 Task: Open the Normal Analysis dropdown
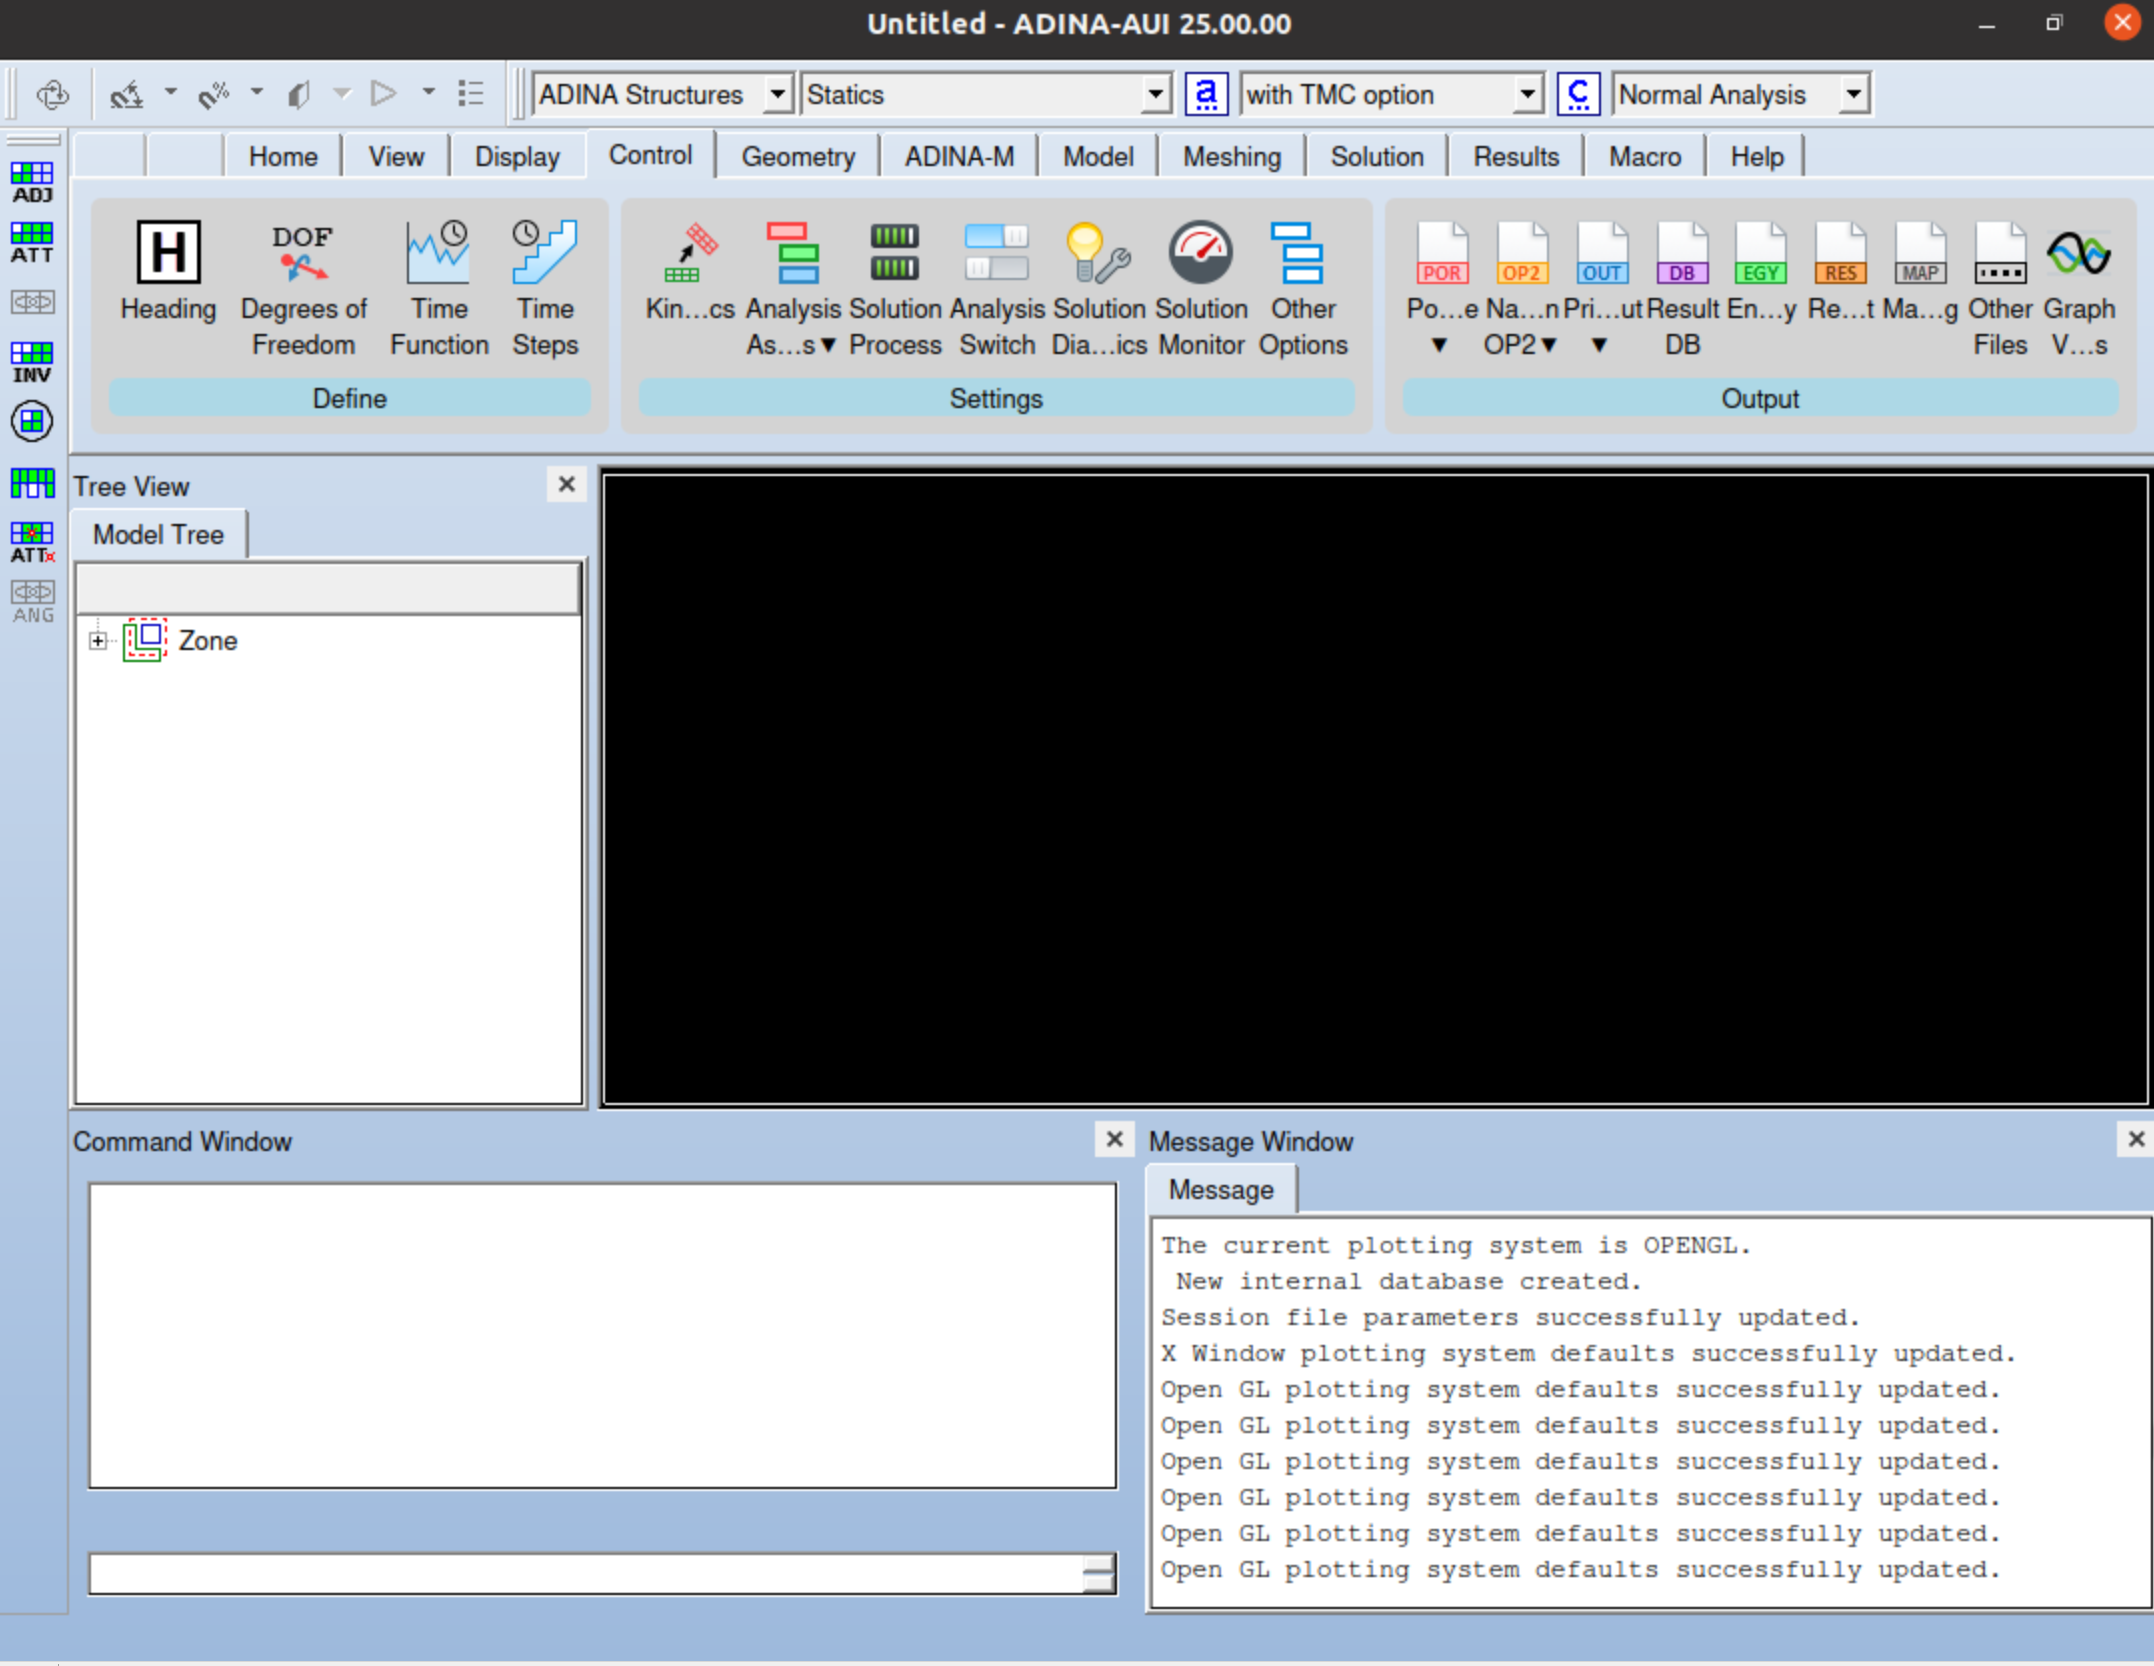(x=1741, y=94)
